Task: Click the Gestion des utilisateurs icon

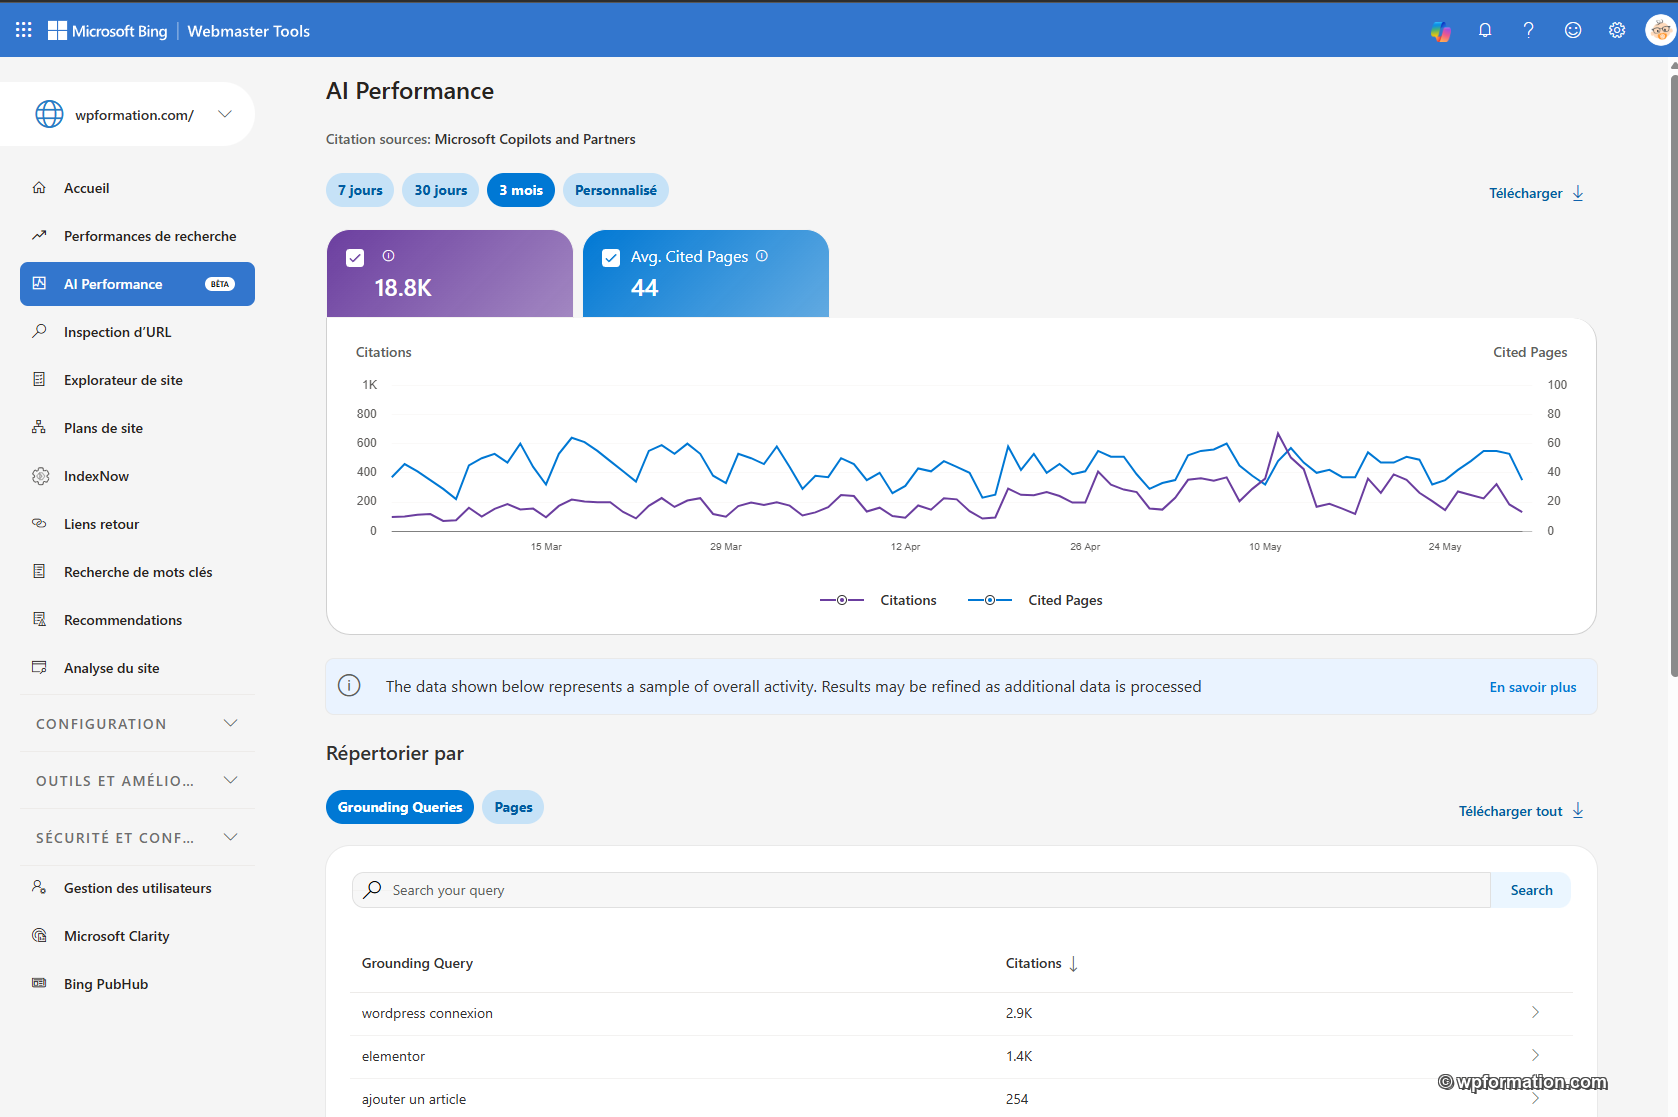Action: click(39, 887)
